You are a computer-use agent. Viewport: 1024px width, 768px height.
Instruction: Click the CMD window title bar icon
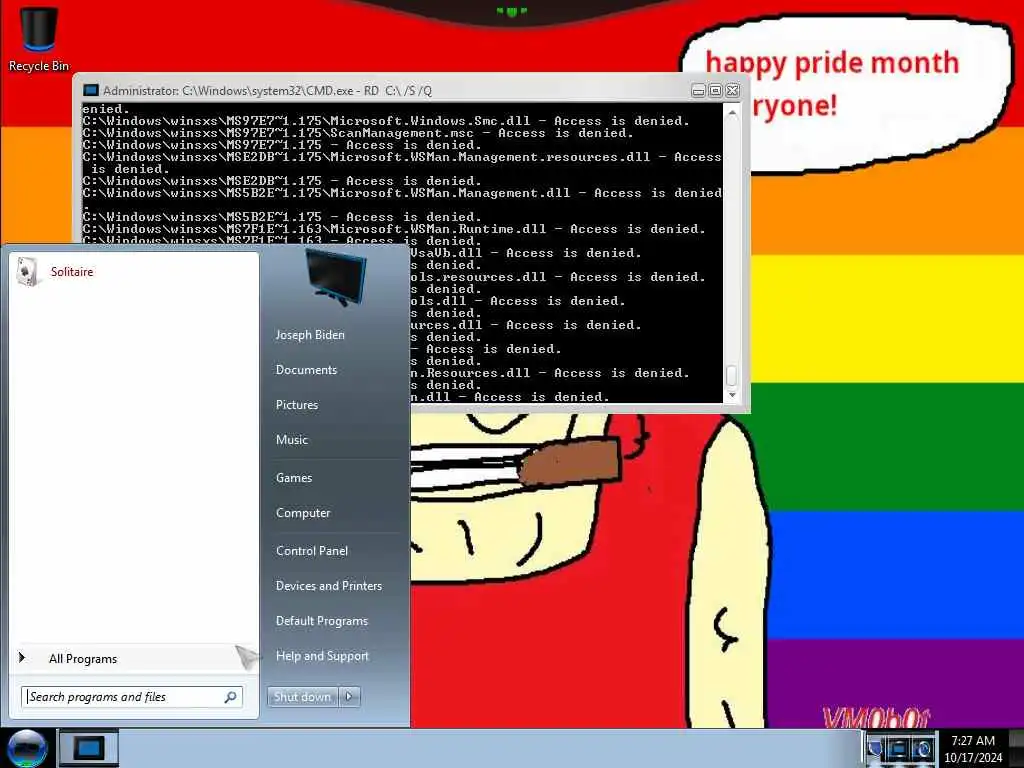tap(91, 90)
